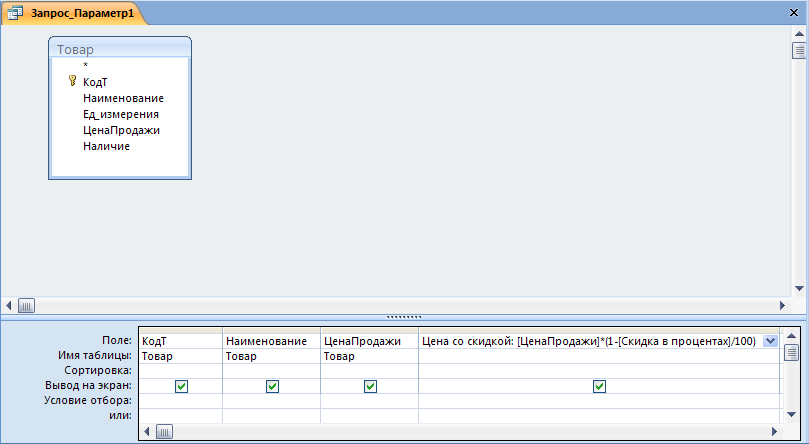Click the Товар table title bar
The height and width of the screenshot is (444, 809).
120,49
